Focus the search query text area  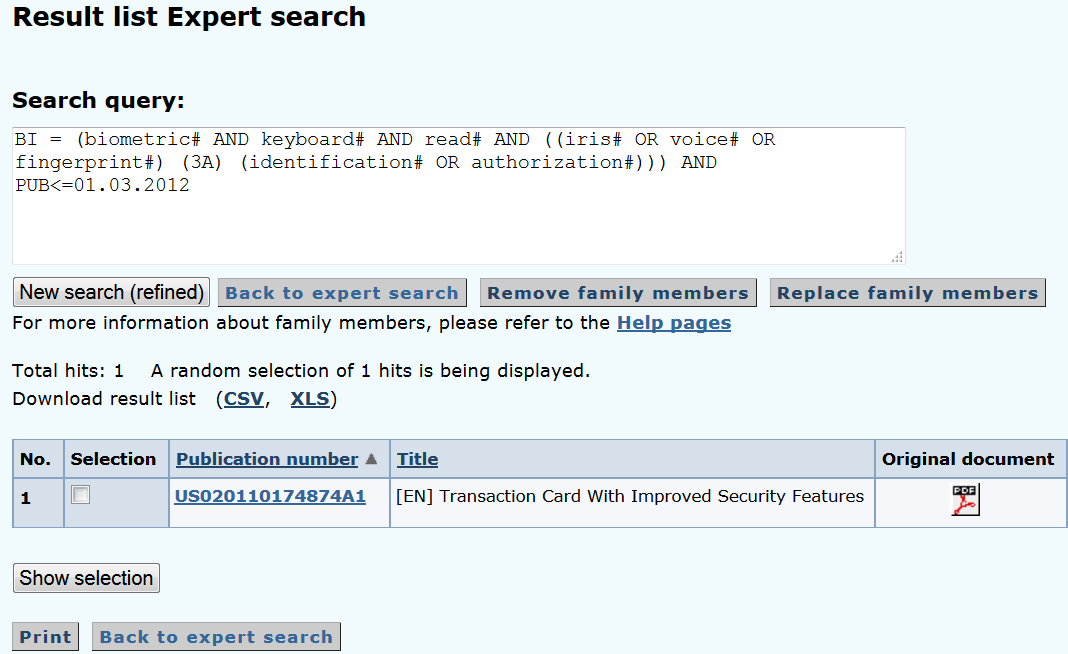click(458, 196)
